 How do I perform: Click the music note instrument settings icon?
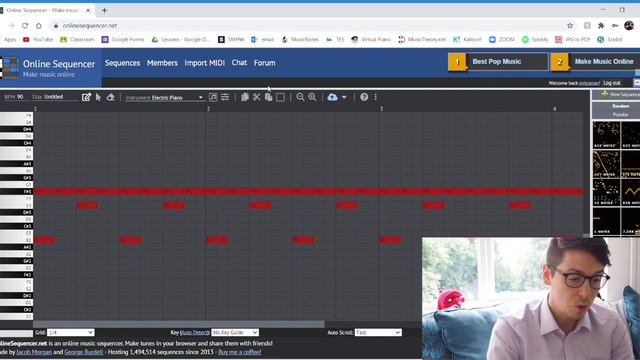point(213,97)
